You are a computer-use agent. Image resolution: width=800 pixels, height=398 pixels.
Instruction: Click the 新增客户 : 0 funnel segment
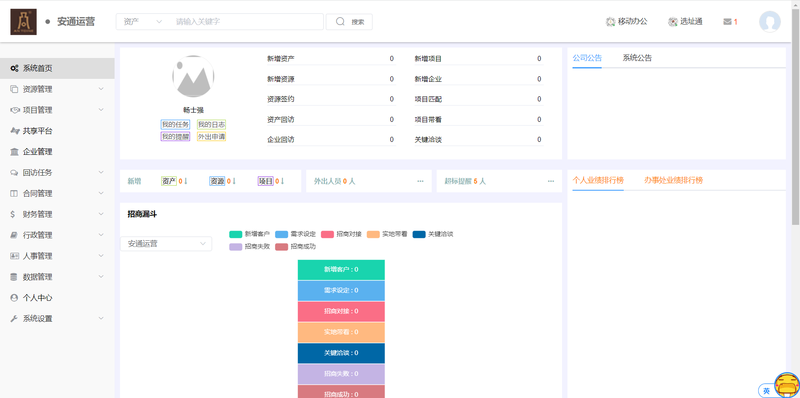tap(341, 270)
